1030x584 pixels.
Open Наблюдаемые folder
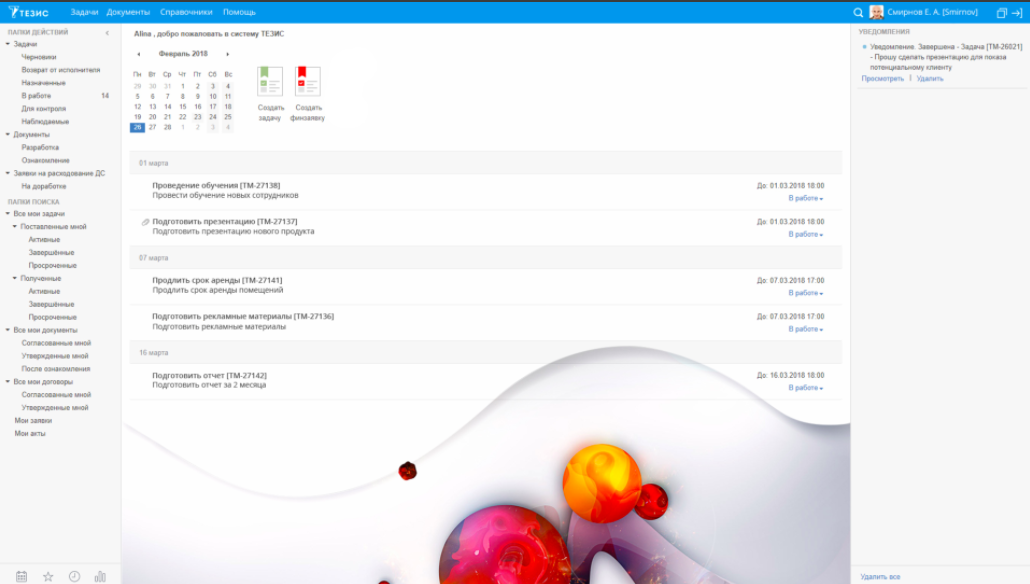coord(45,122)
